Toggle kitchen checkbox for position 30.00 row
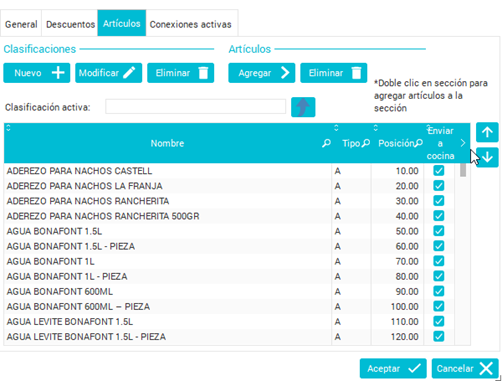The width and height of the screenshot is (502, 381). 439,201
